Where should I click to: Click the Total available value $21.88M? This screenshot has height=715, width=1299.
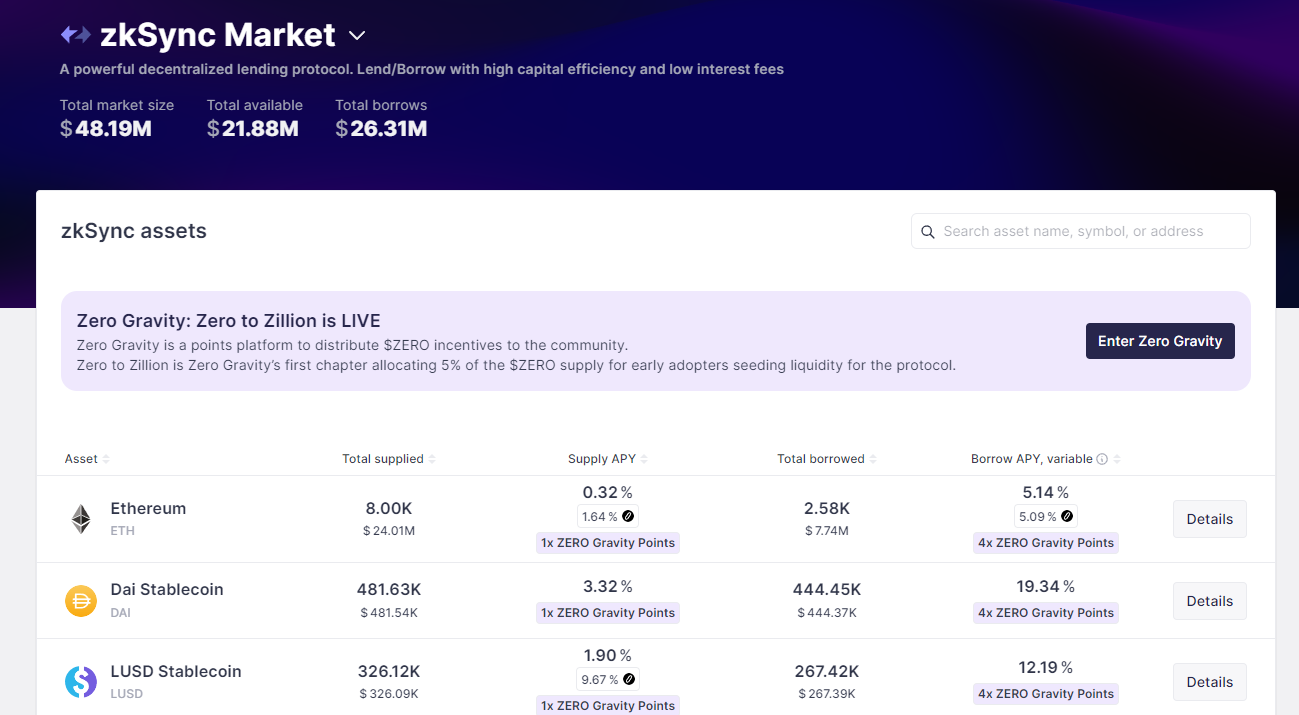coord(253,128)
